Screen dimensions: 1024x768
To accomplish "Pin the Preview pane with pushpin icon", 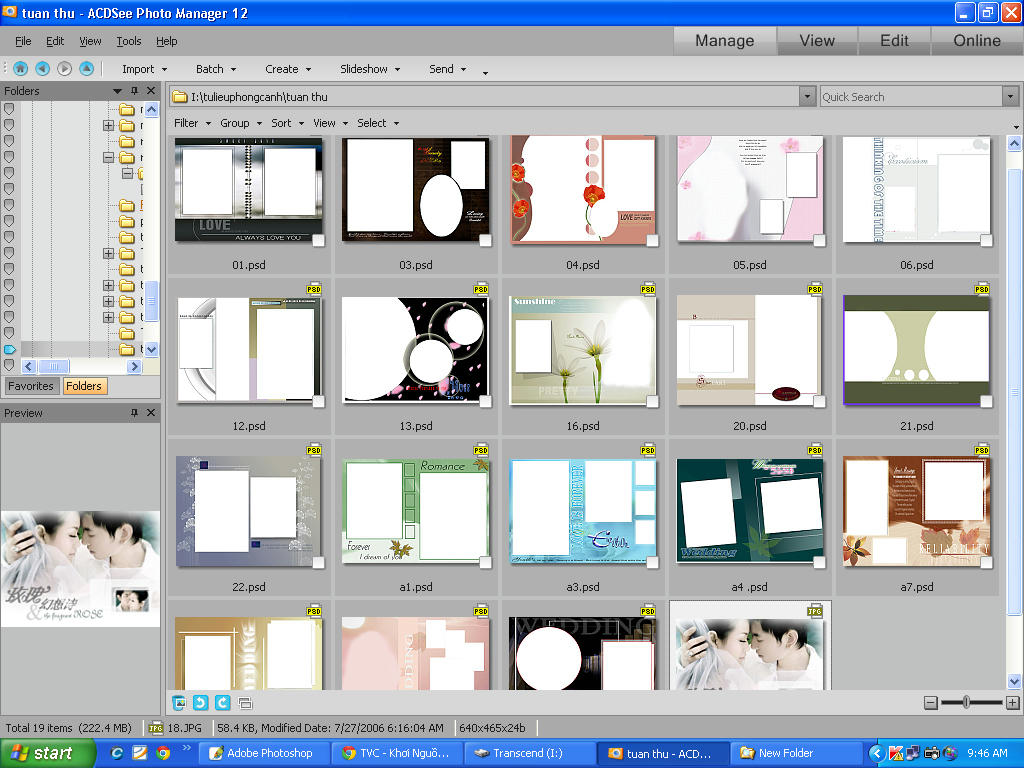I will [x=135, y=413].
